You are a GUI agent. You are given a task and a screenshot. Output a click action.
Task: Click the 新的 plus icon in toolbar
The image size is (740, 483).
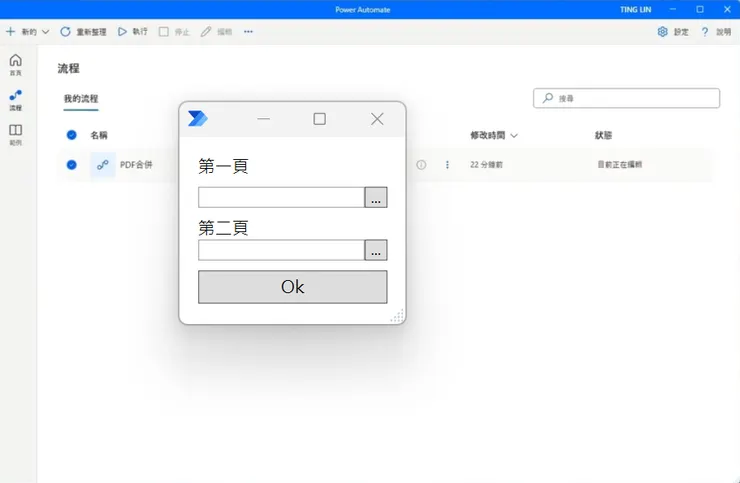coord(10,32)
